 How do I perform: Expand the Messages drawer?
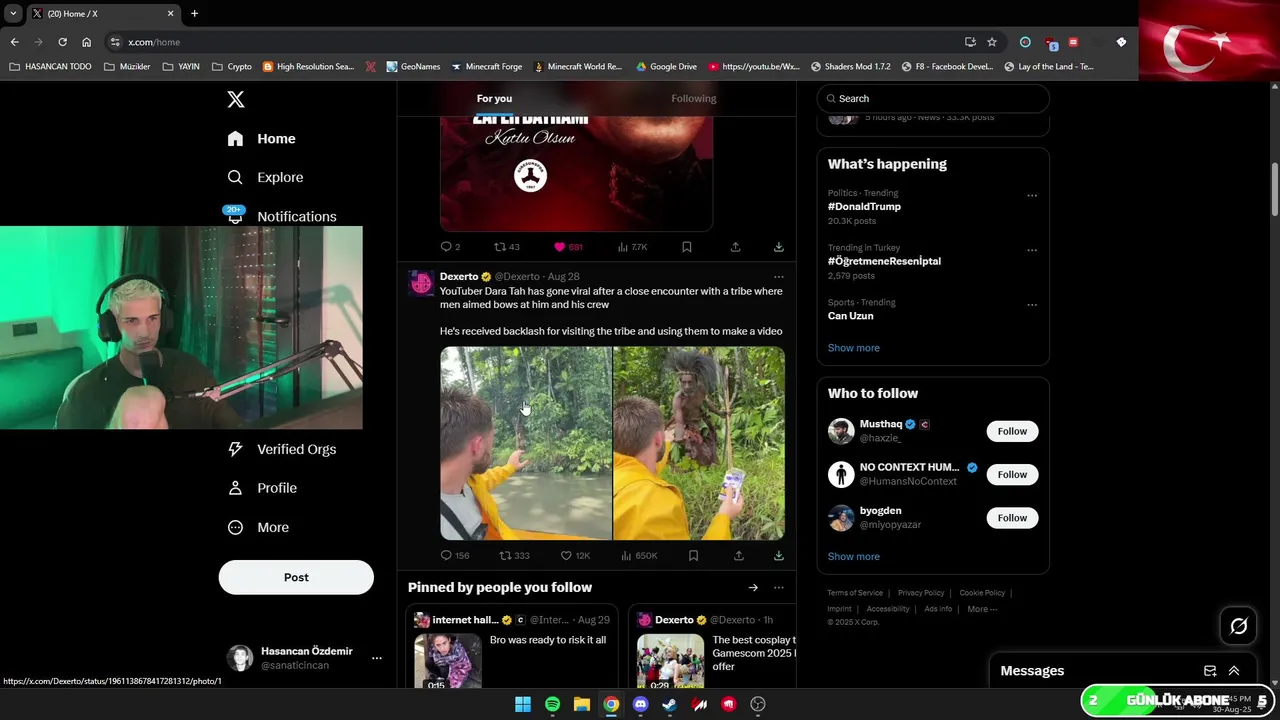[x=1234, y=671]
